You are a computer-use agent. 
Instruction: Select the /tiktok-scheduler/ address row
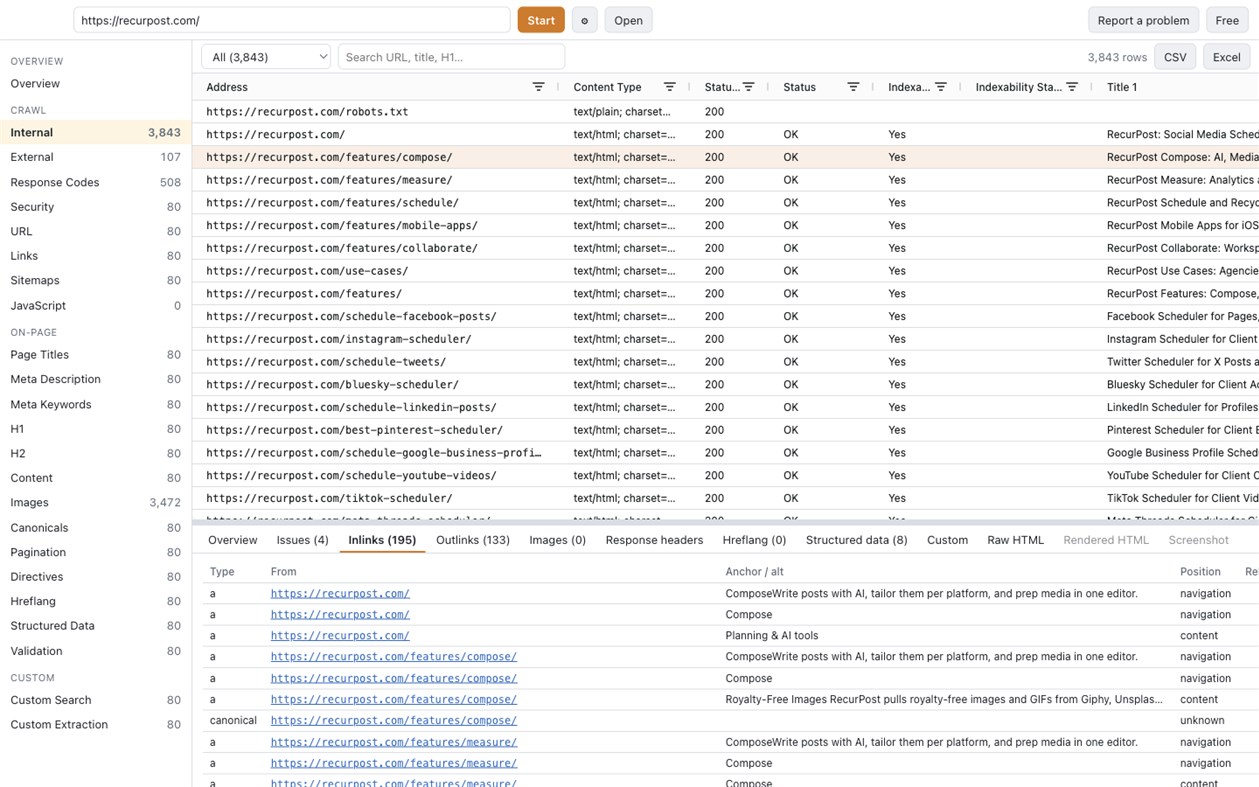click(725, 498)
